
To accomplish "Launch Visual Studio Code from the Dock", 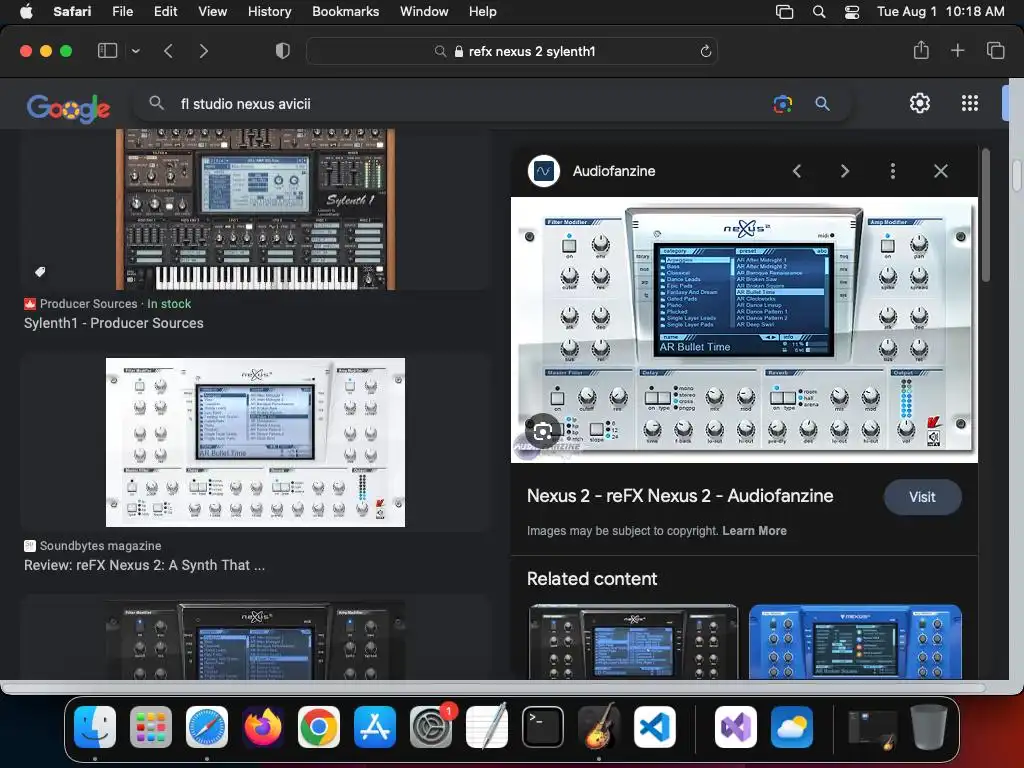I will (655, 726).
